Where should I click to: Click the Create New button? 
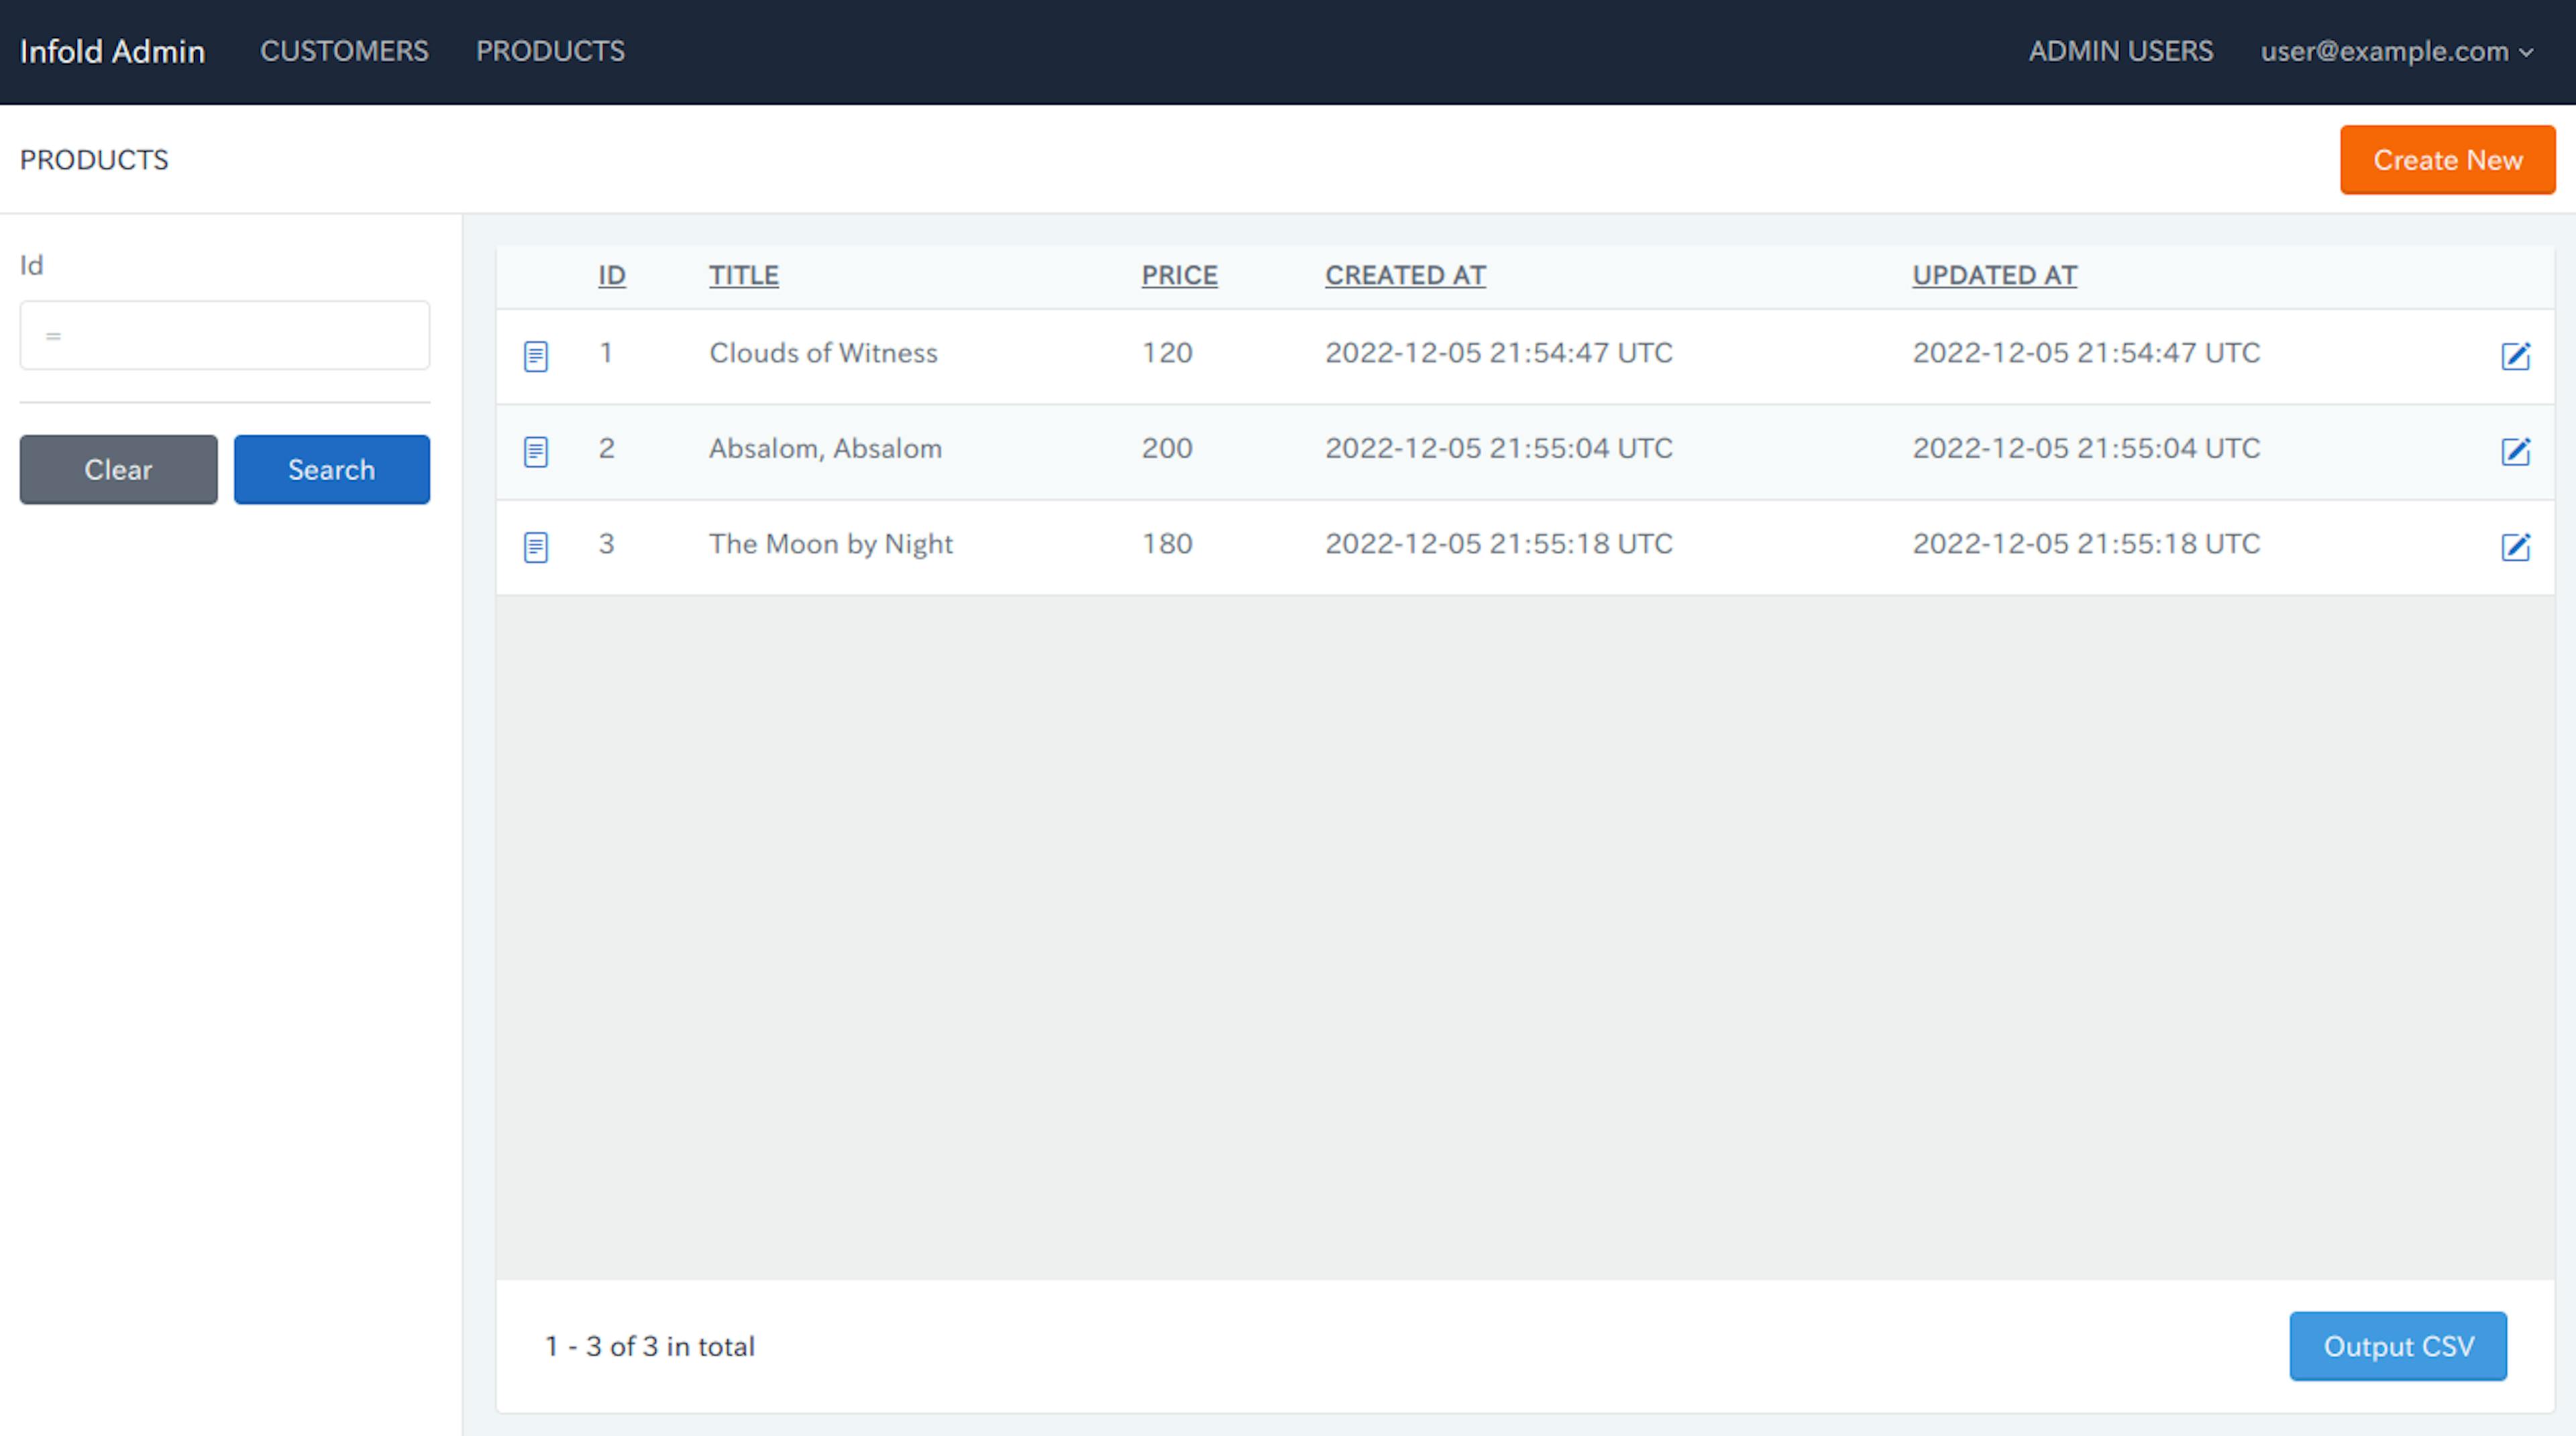pyautogui.click(x=2449, y=159)
